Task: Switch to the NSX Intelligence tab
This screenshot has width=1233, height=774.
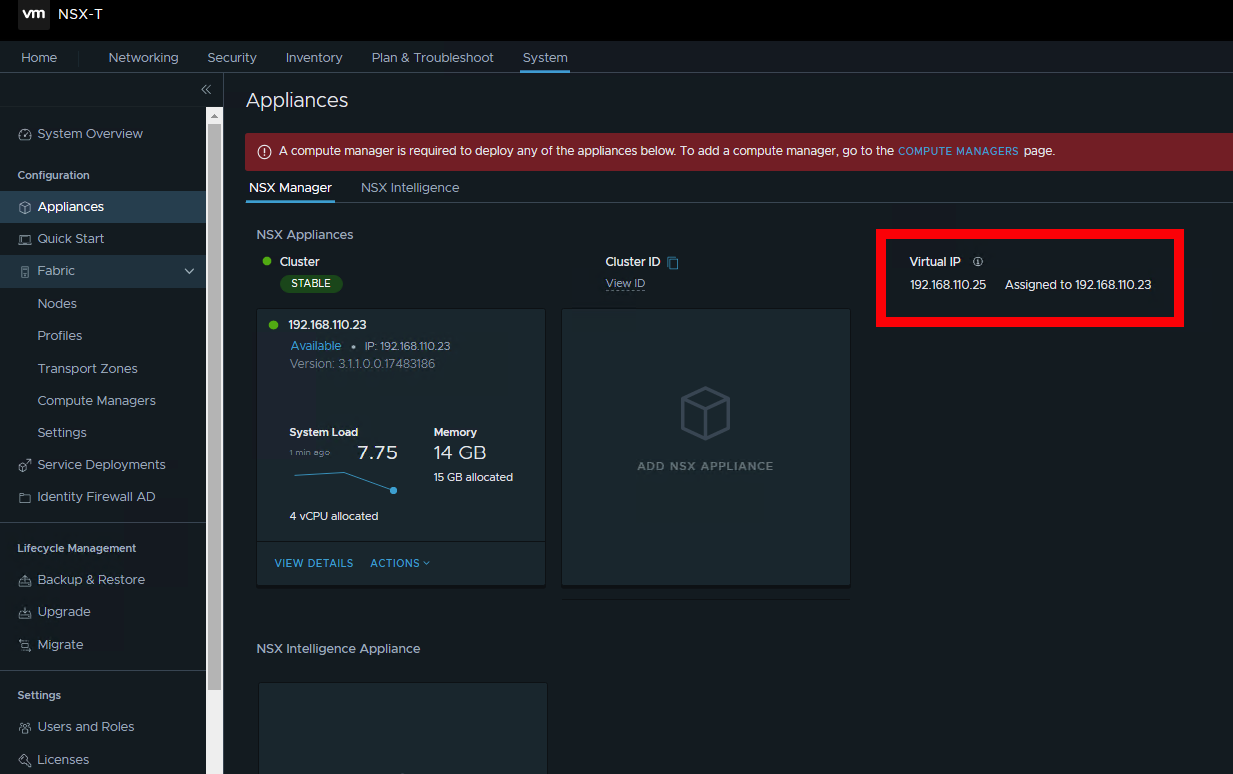Action: click(410, 188)
